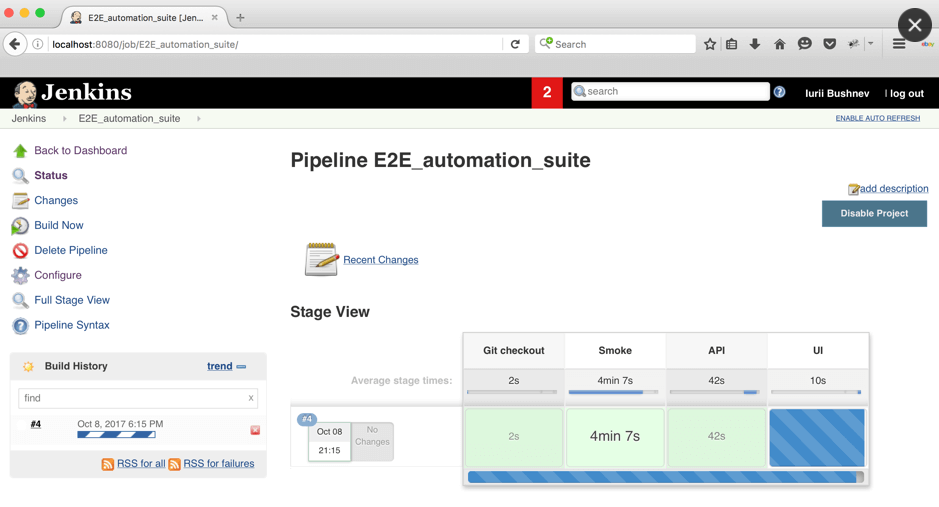Cancel build #4 with red X icon
This screenshot has width=939, height=507.
pyautogui.click(x=255, y=430)
